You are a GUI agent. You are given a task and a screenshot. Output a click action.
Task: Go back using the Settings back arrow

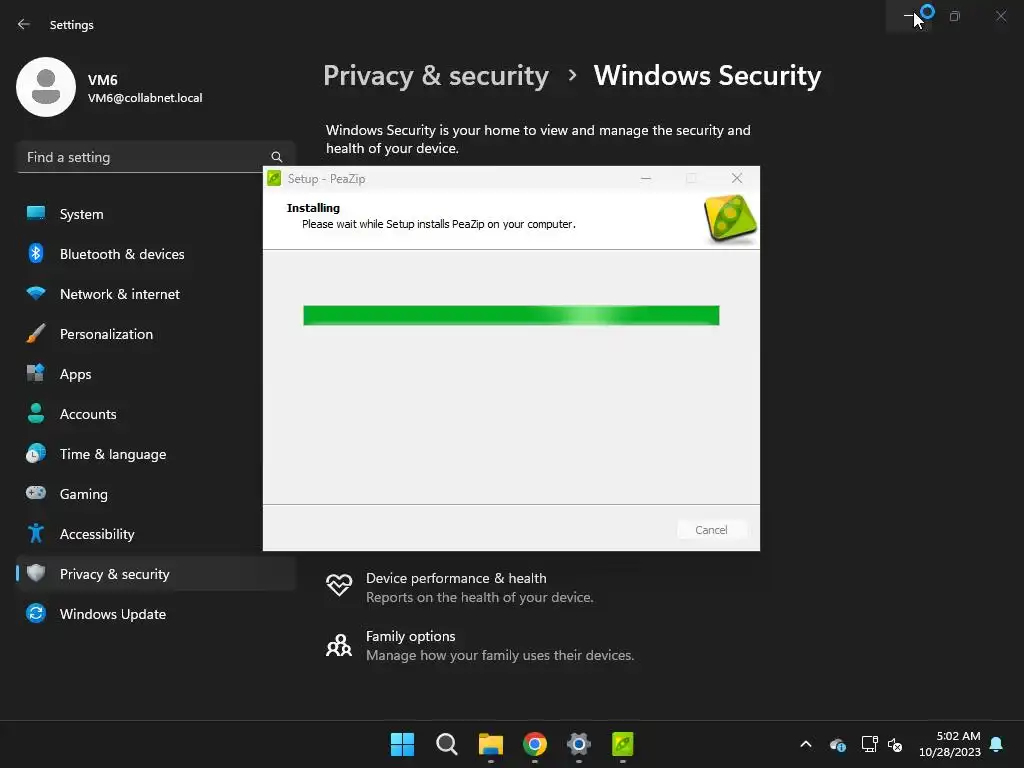coord(24,24)
